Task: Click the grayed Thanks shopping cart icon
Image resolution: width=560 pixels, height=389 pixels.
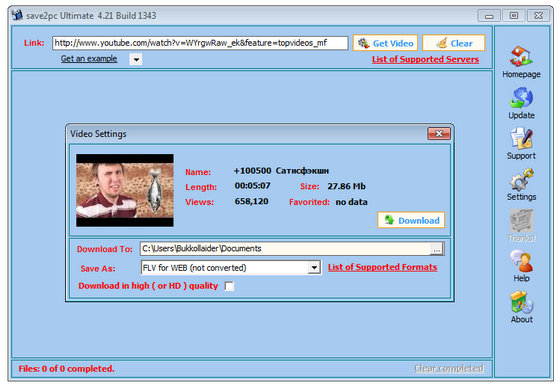Action: 521,221
